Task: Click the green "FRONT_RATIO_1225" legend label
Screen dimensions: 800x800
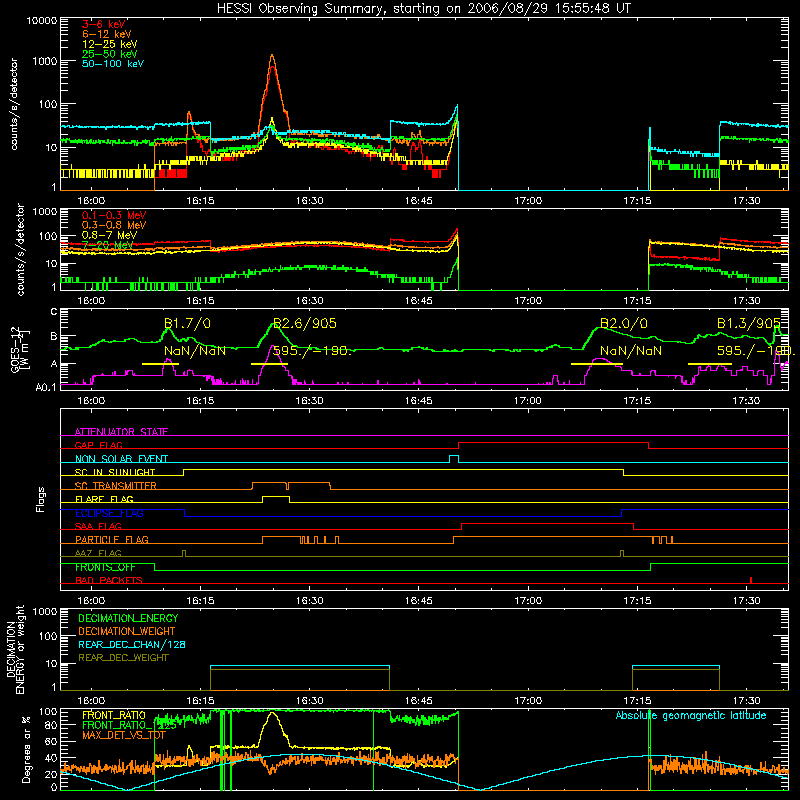Action: (129, 725)
